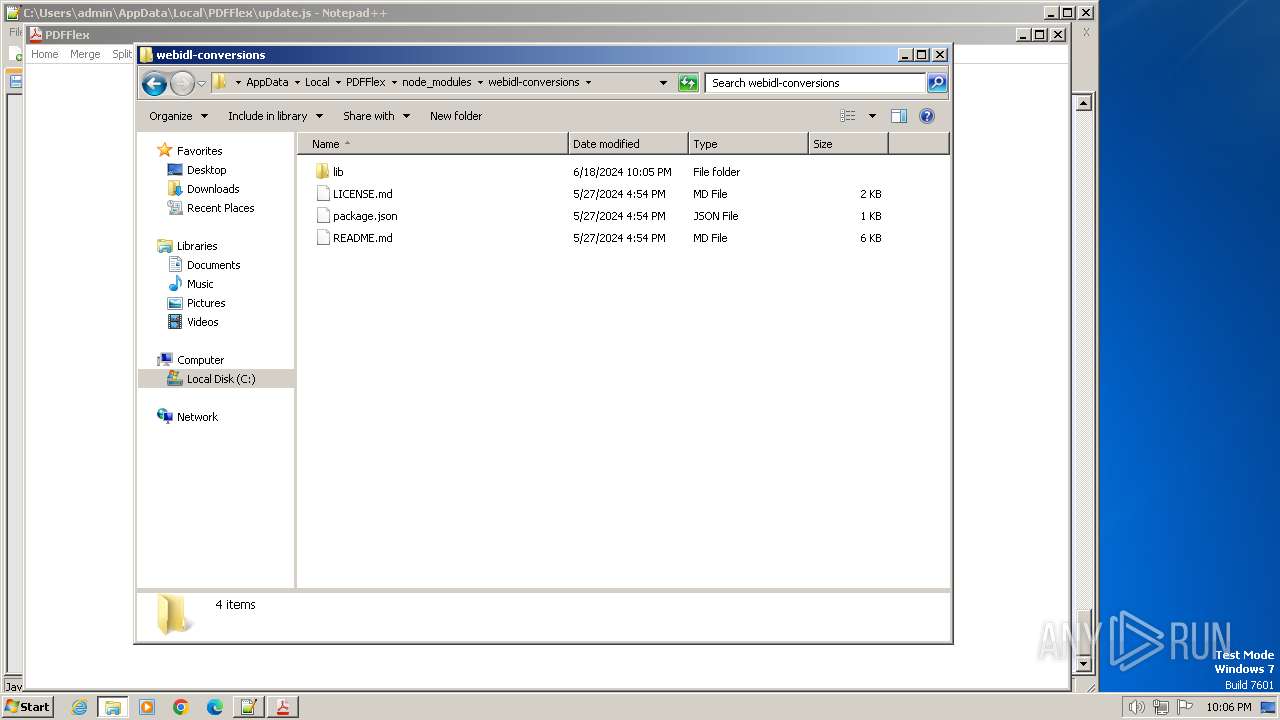
Task: Click the PDFFlex breadcrumb segment
Action: [365, 83]
